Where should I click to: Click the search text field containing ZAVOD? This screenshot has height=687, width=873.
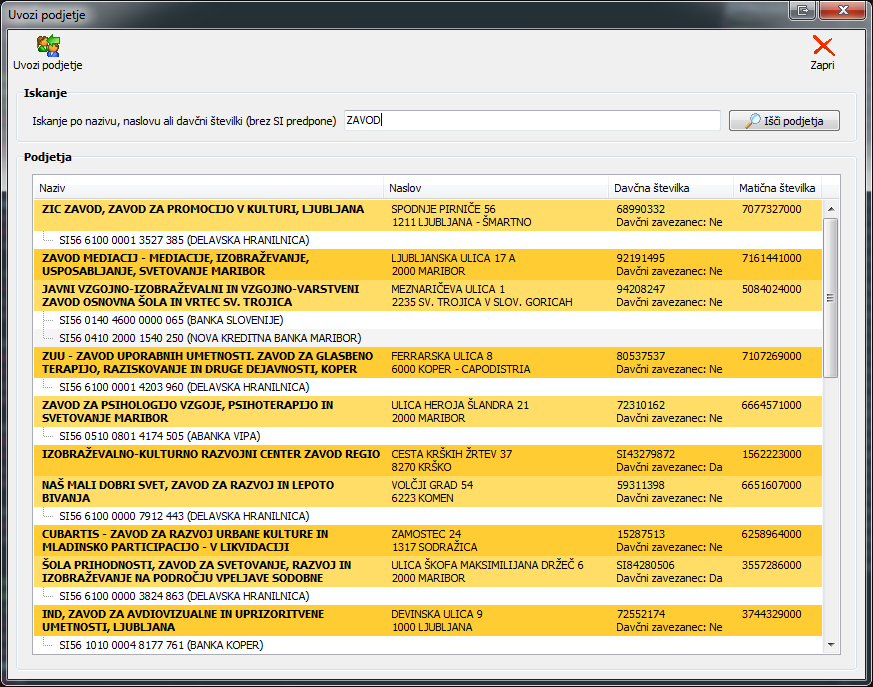(x=531, y=120)
